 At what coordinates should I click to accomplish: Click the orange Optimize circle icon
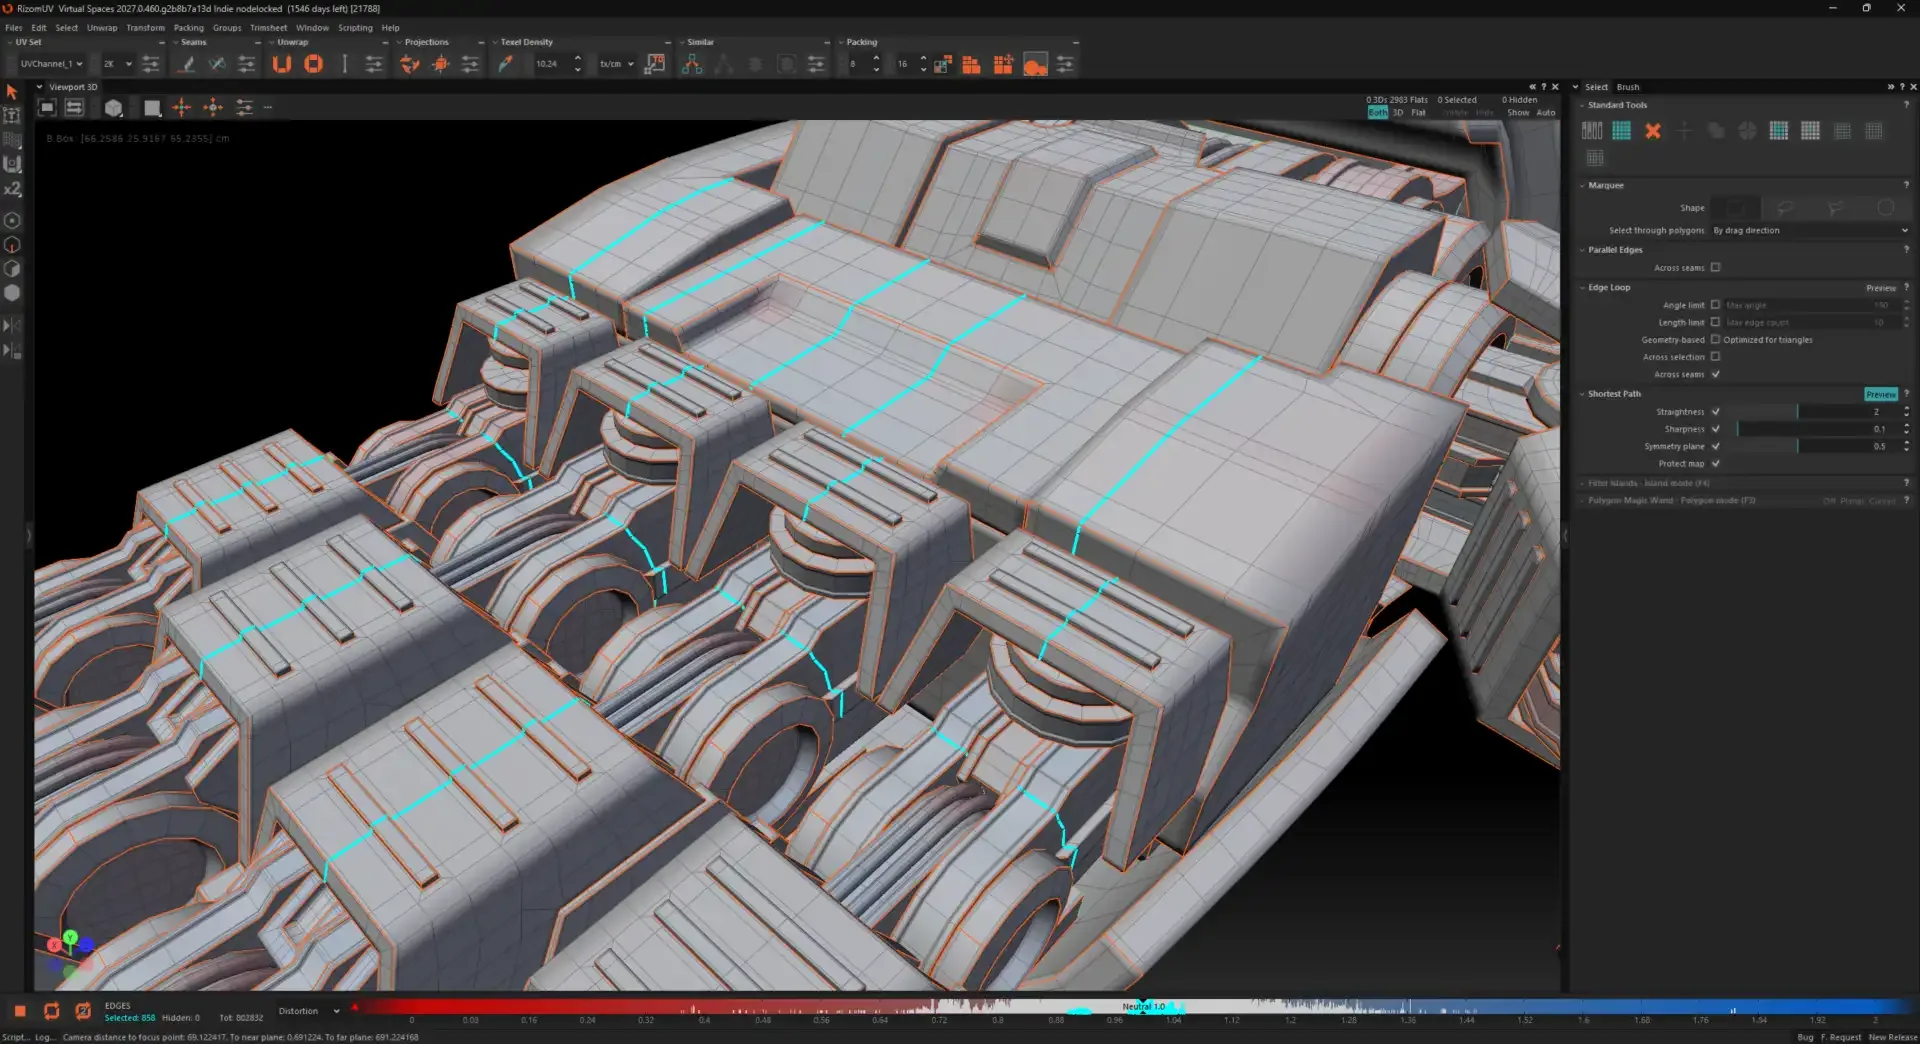coord(313,64)
